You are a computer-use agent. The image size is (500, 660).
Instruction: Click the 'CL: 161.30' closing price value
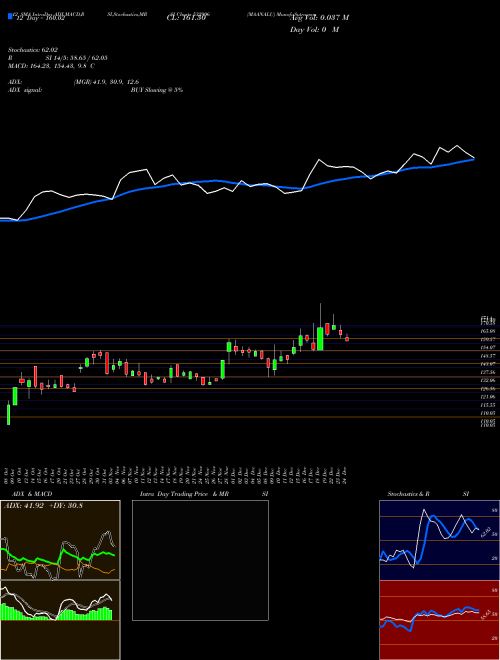pos(186,18)
